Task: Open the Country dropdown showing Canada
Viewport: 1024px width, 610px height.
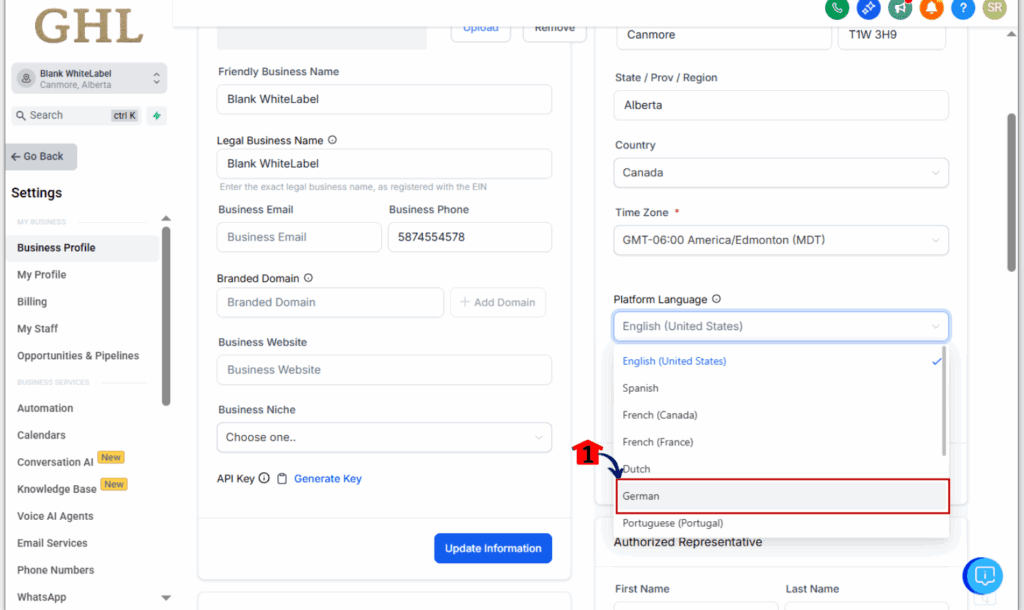Action: (781, 172)
